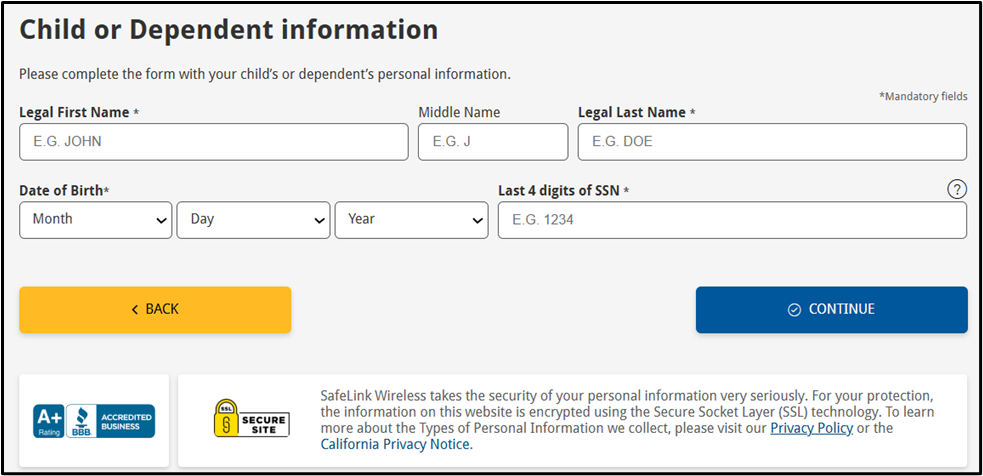
Task: Open the Month dropdown
Action: 96,220
